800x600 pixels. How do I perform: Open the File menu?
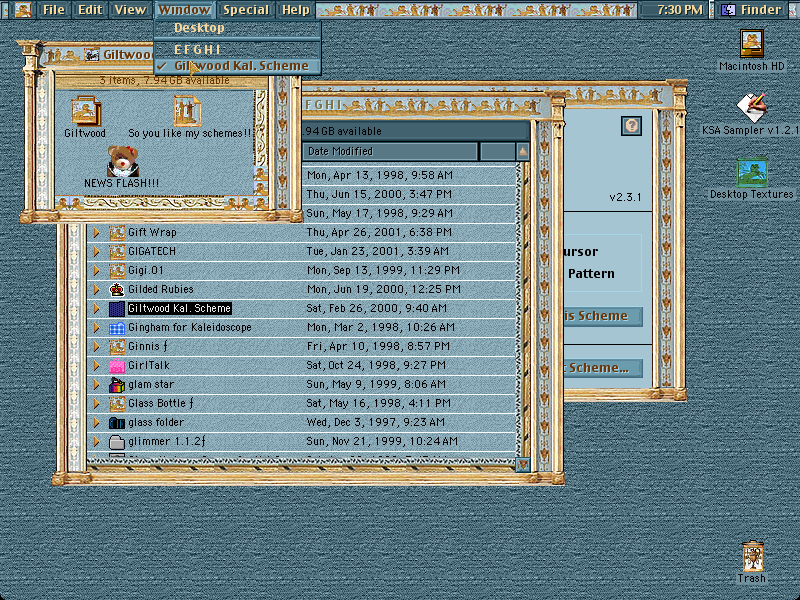click(x=54, y=10)
